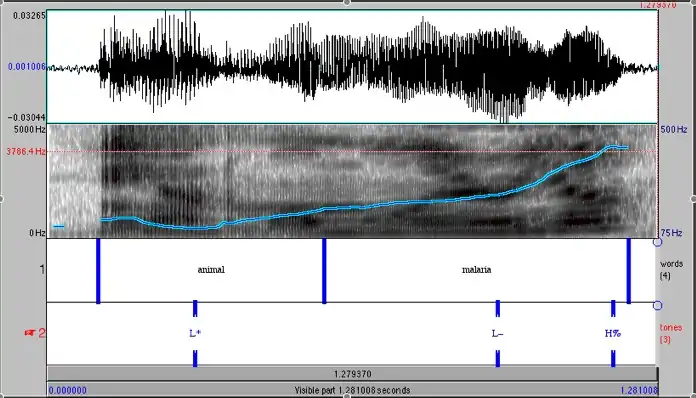Select tier 1 by its number label
696x398 pixels.
pos(42,269)
